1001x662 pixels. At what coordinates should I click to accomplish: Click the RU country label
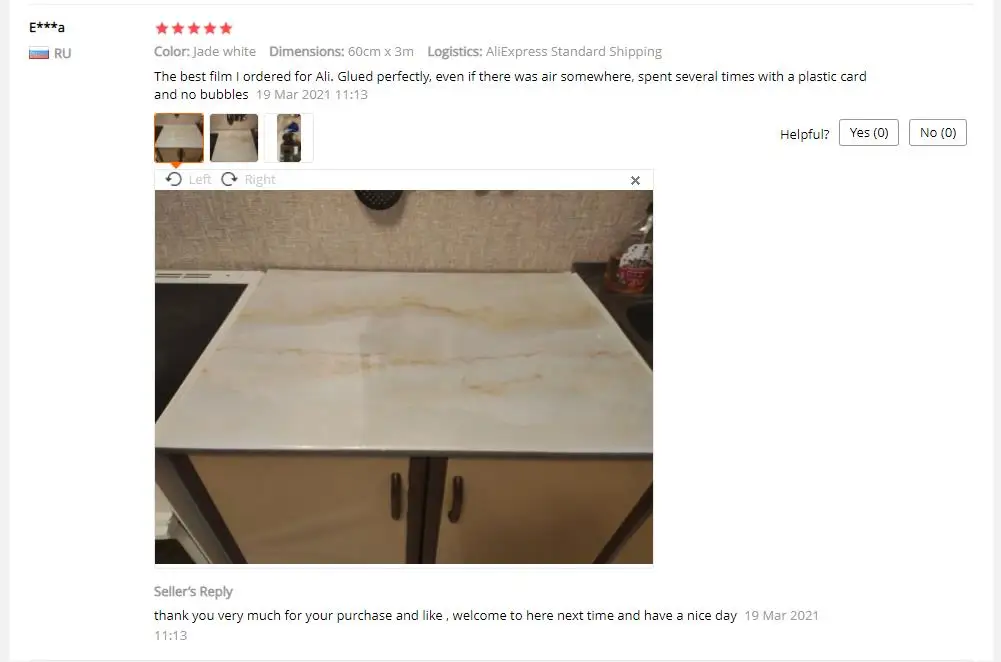pos(63,54)
